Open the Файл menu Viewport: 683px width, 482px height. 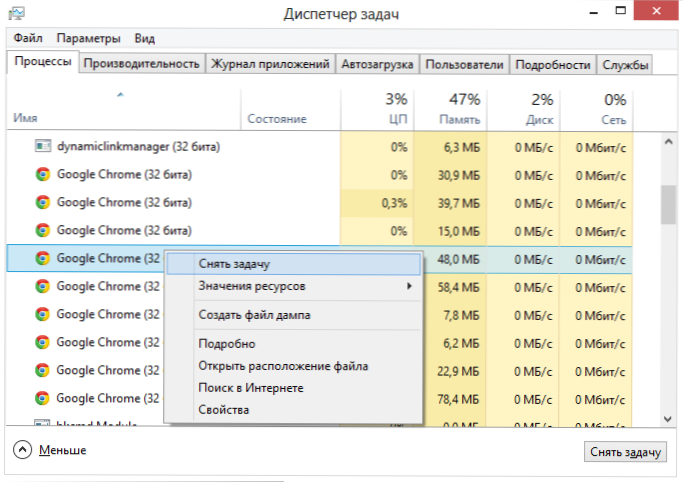[28, 38]
